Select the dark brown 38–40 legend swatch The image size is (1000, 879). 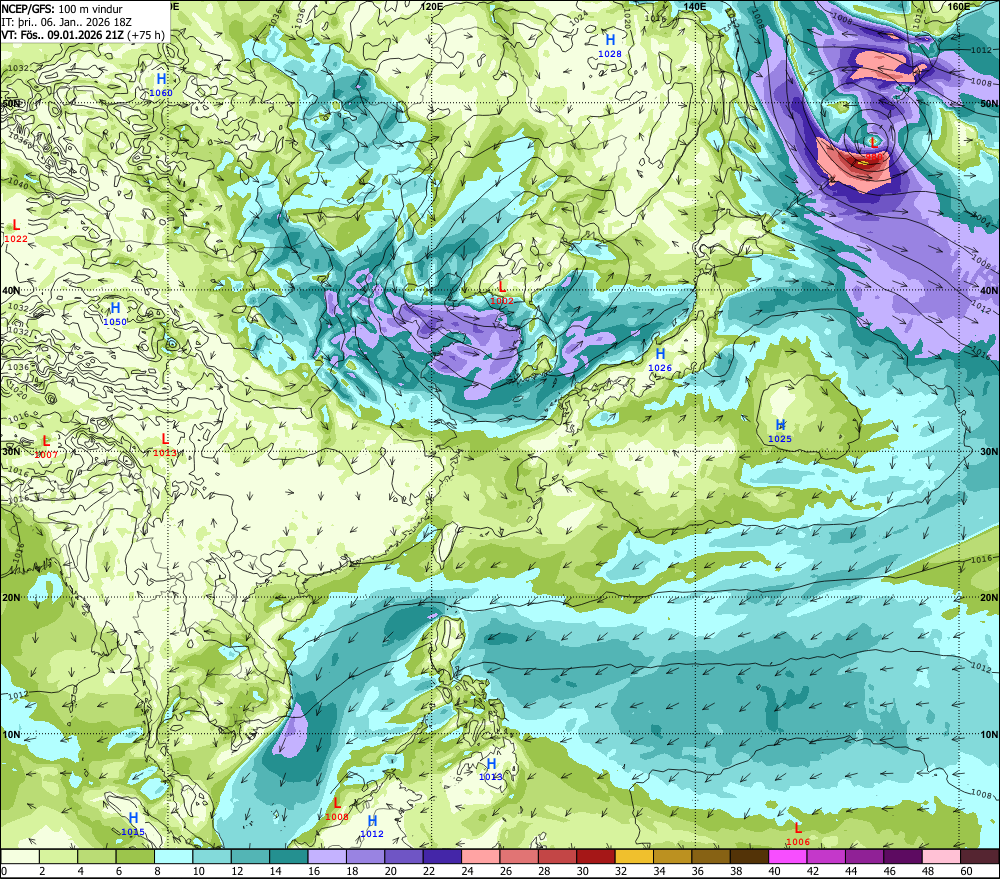click(749, 856)
